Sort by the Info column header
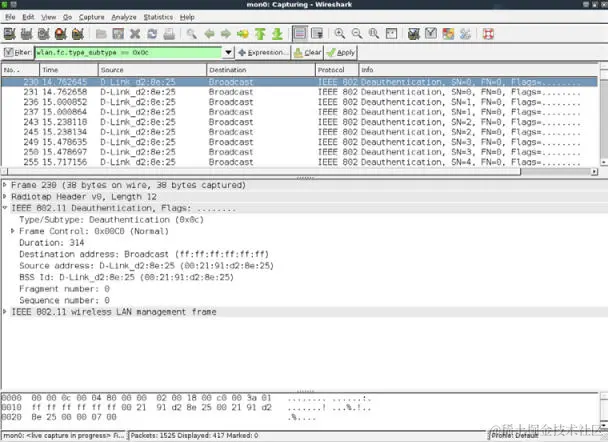 (x=478, y=70)
